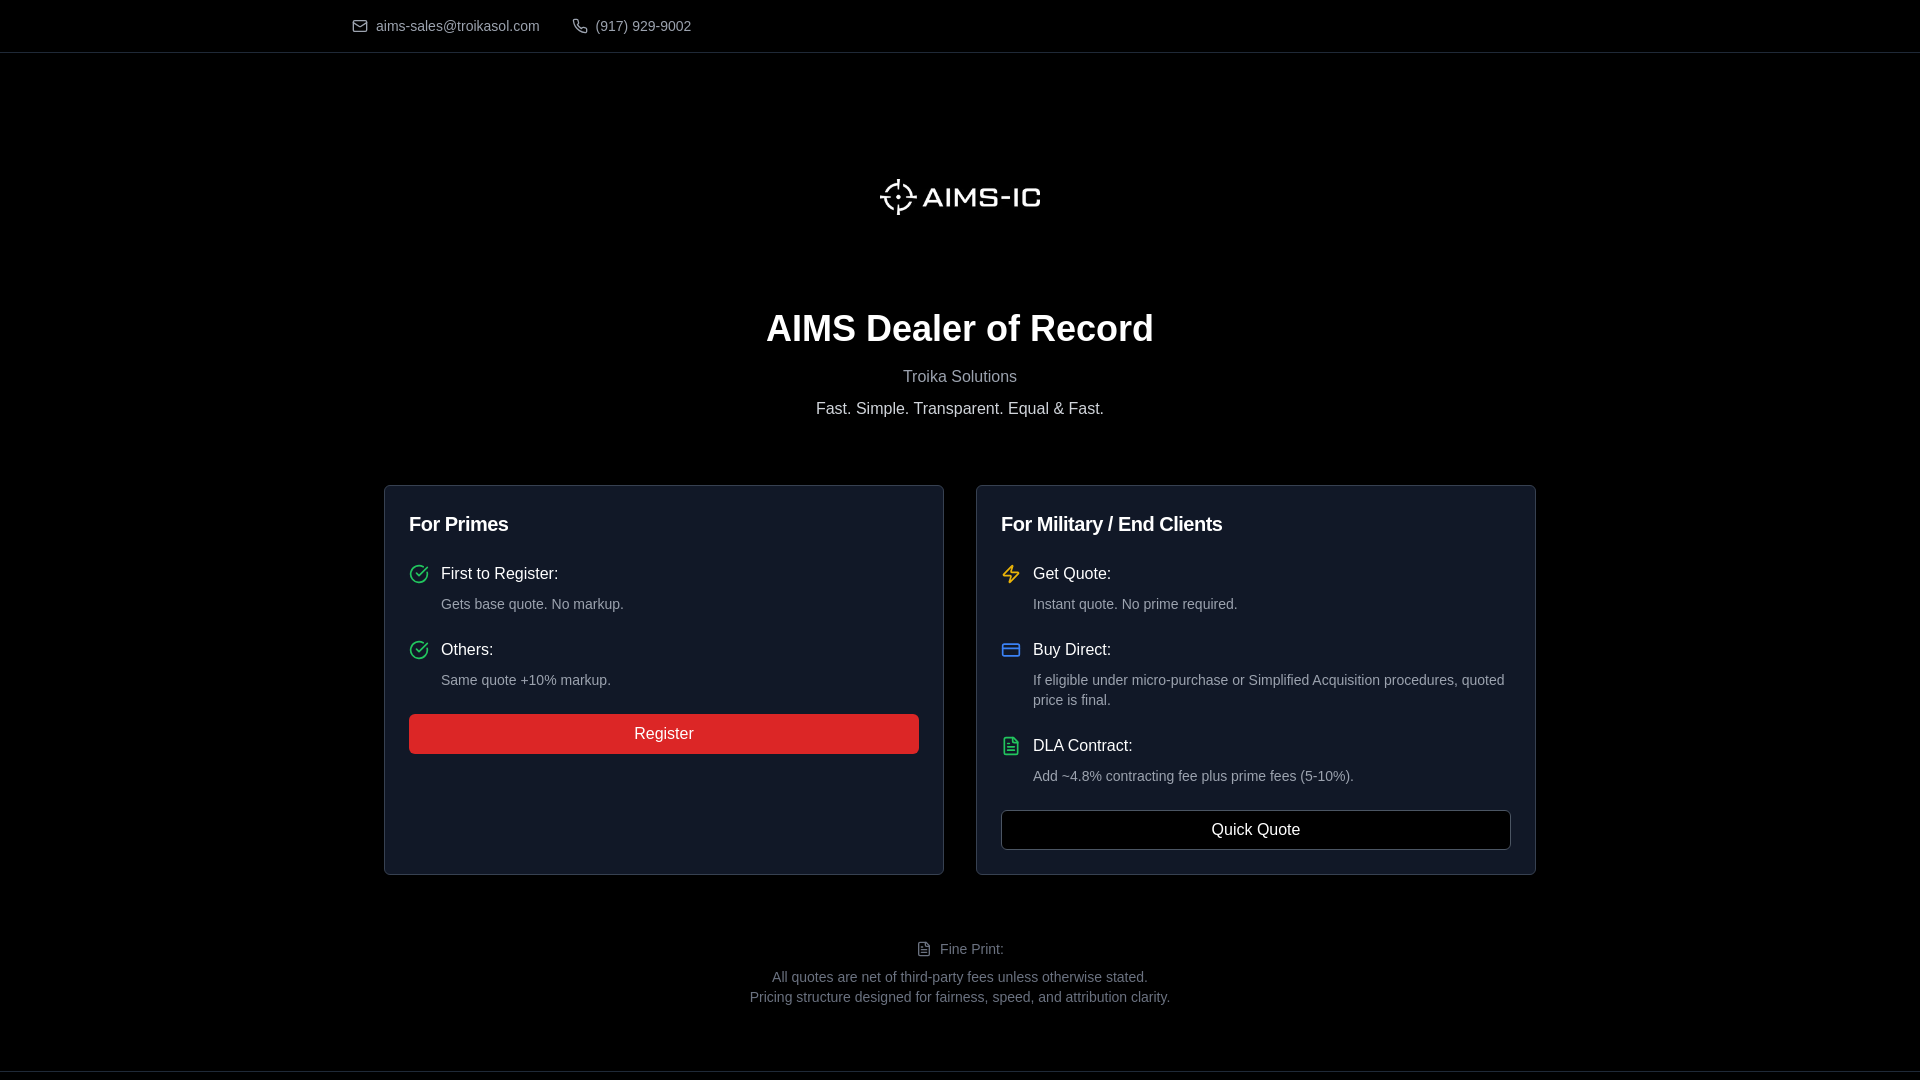This screenshot has width=1920, height=1080.
Task: Click the Fine Print disclaimer text
Action: click(959, 987)
